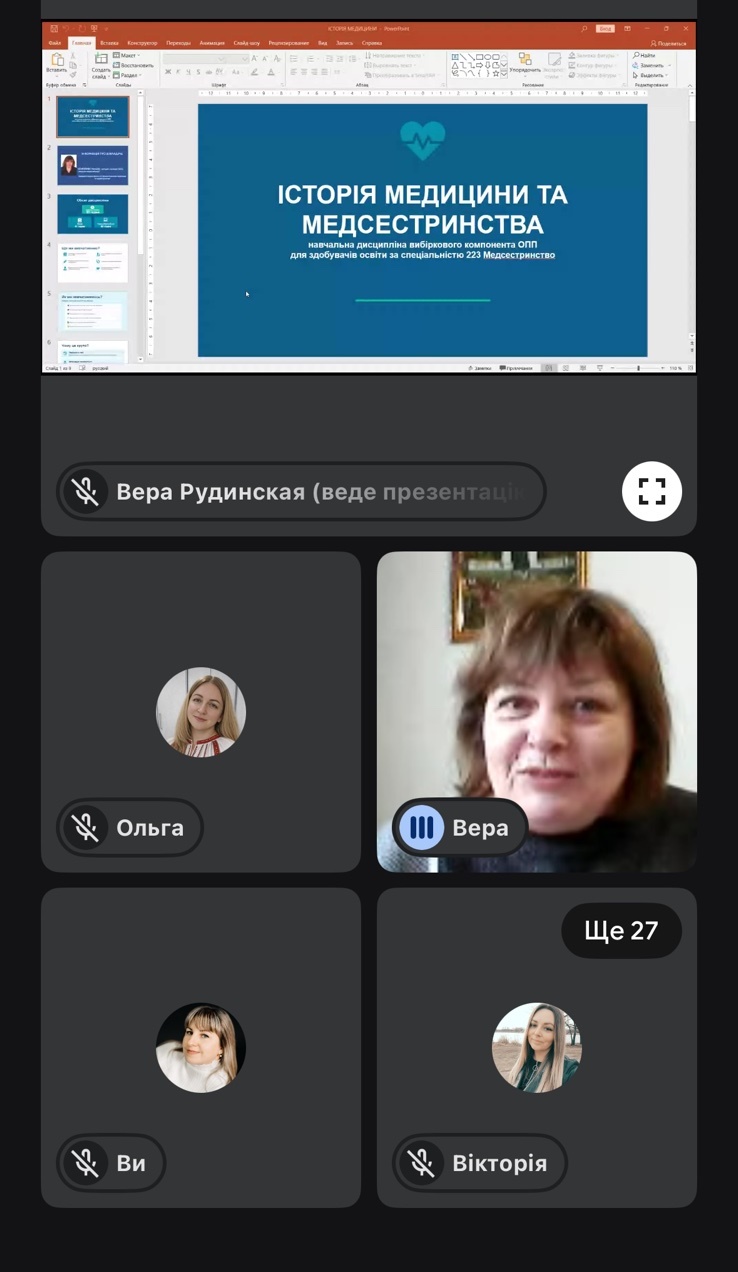Screen dimensions: 738x1272
Task: Click the heart pulse icon on the slide
Action: [422, 141]
